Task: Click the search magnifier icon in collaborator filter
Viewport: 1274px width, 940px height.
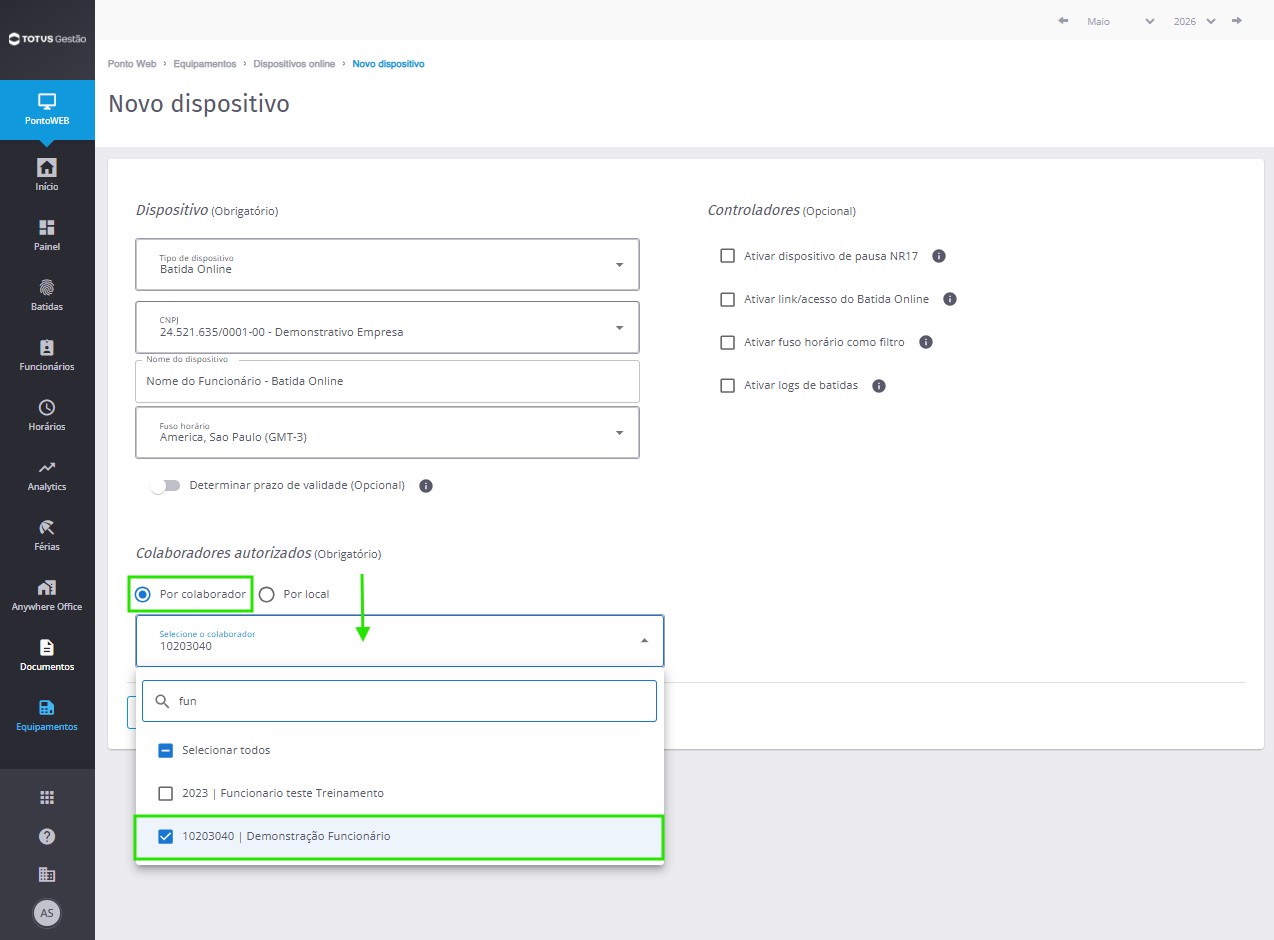Action: pyautogui.click(x=162, y=701)
